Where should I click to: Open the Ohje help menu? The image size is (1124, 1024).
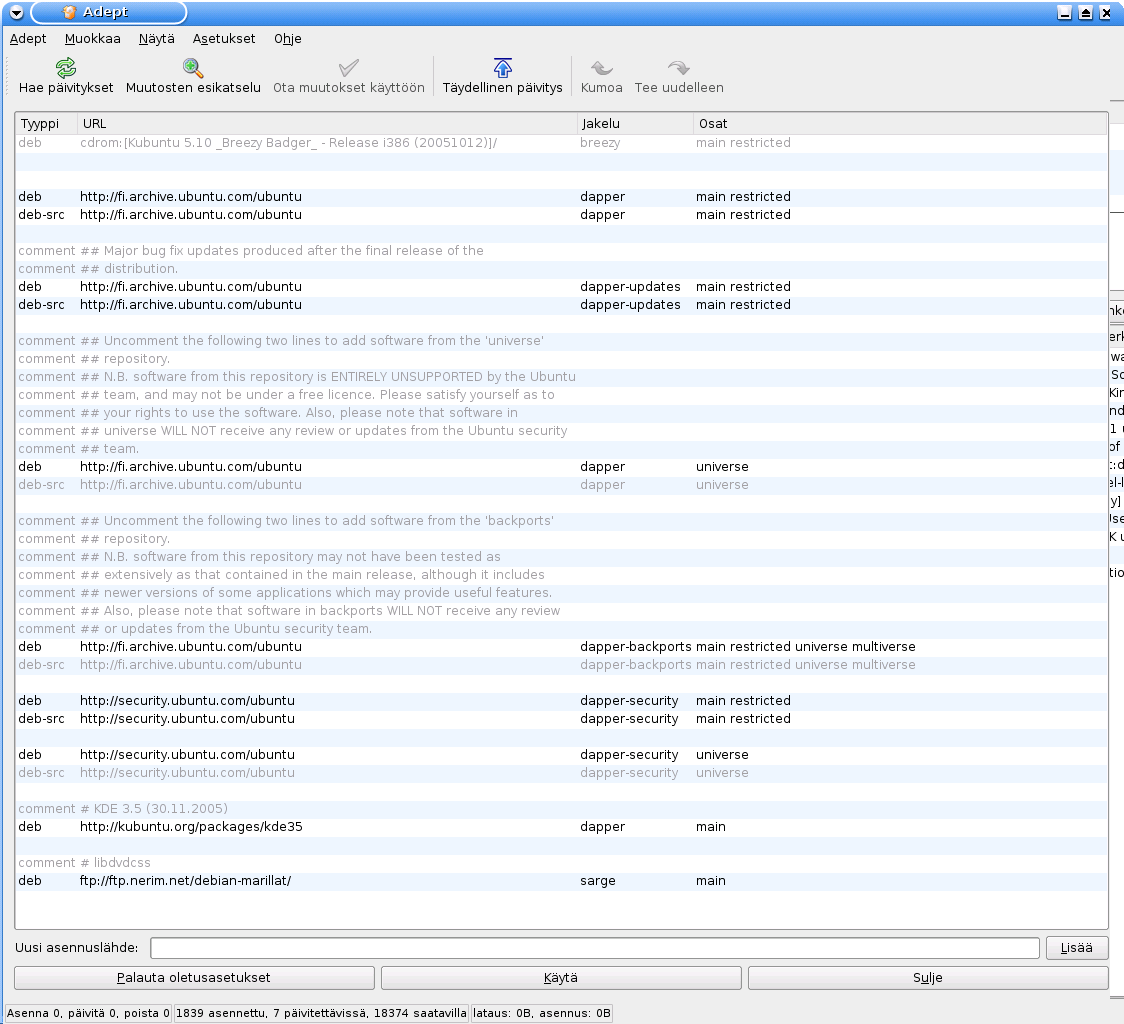pyautogui.click(x=288, y=39)
